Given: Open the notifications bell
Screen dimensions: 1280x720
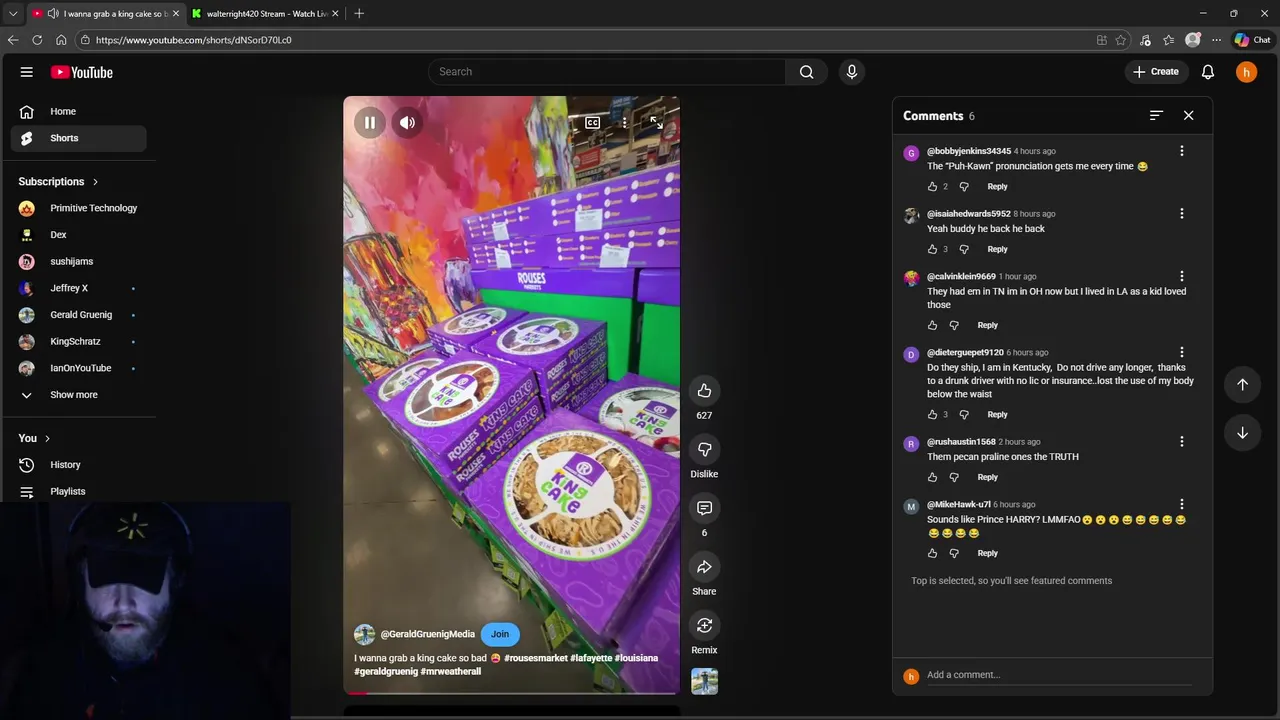Looking at the screenshot, I should 1208,72.
